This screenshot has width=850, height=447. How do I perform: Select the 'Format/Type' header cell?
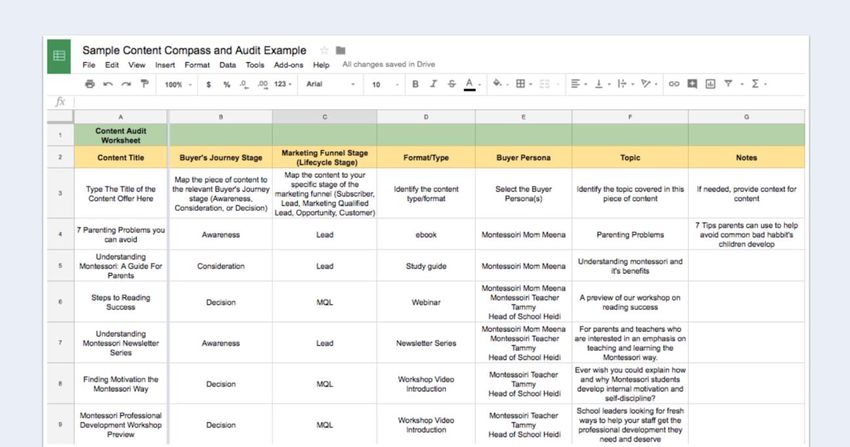pyautogui.click(x=426, y=158)
